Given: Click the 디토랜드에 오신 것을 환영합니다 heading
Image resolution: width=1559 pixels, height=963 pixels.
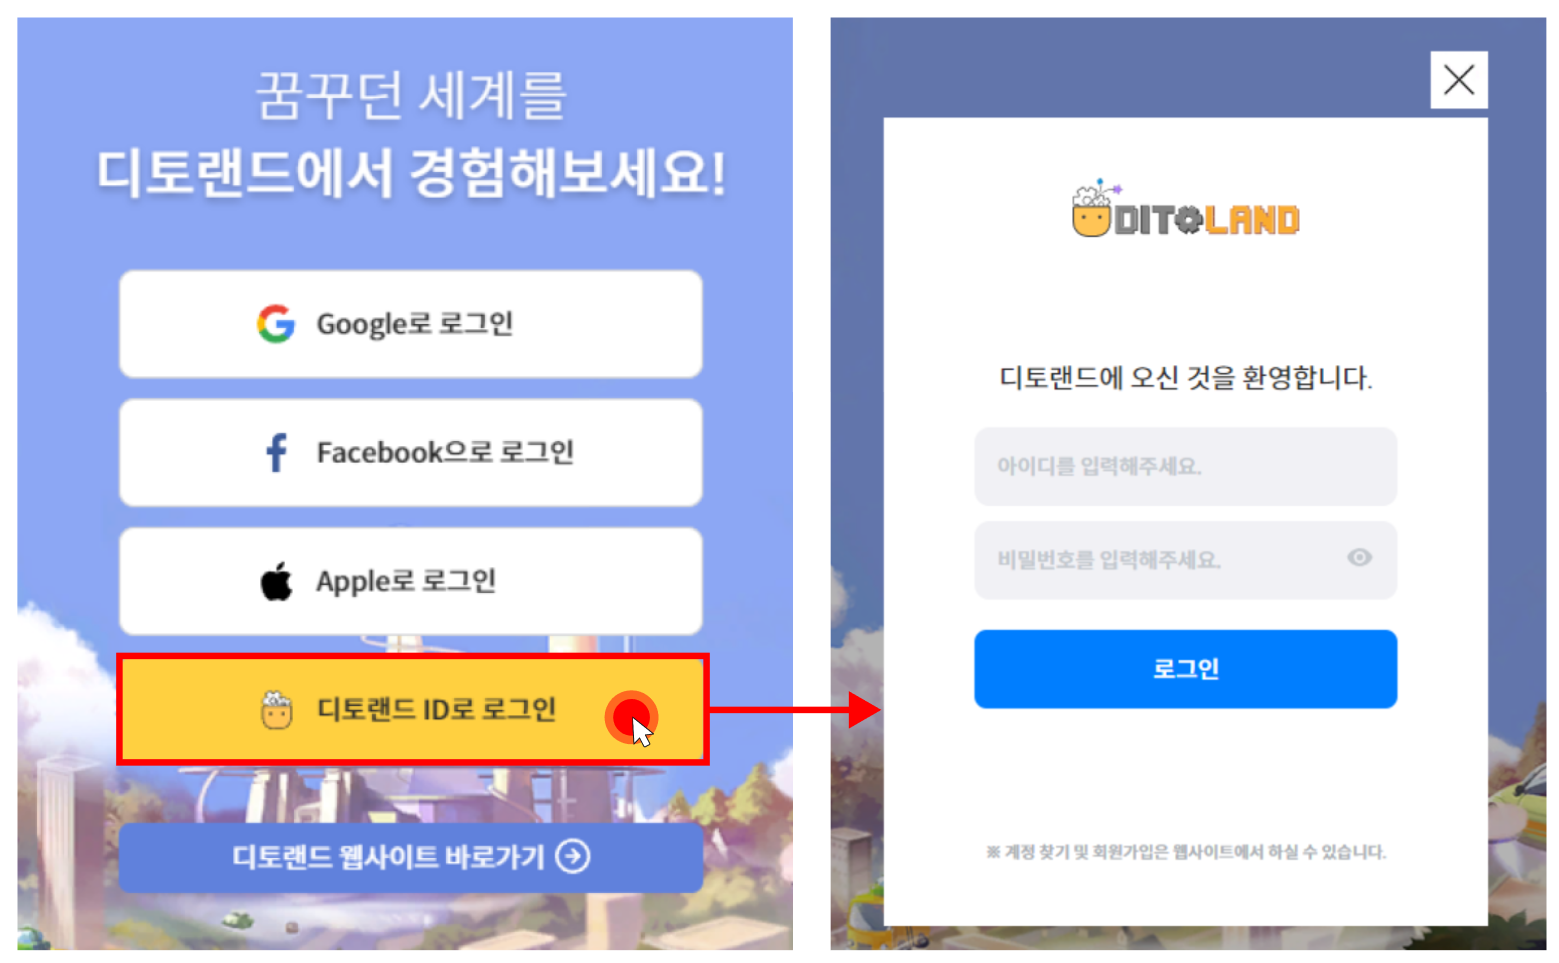Looking at the screenshot, I should (1186, 378).
